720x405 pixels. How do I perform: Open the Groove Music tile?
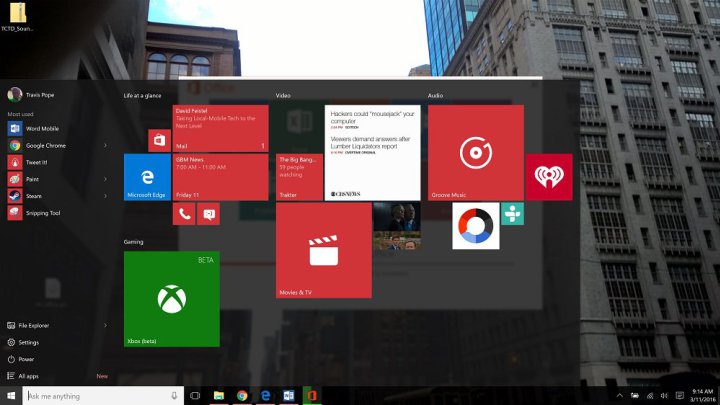(x=475, y=152)
